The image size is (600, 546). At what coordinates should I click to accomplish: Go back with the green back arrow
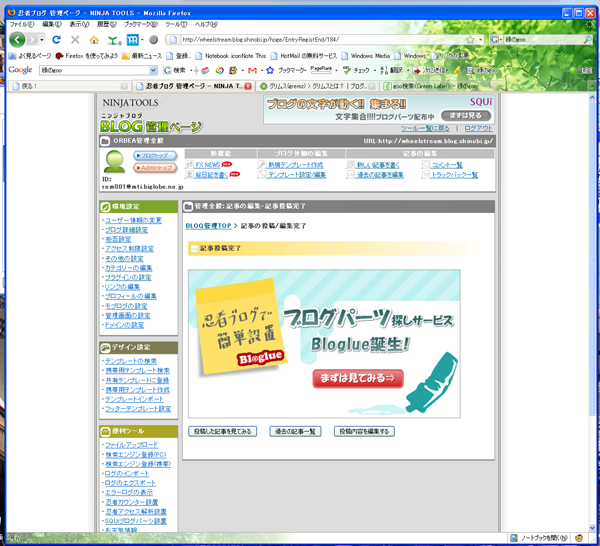17,39
